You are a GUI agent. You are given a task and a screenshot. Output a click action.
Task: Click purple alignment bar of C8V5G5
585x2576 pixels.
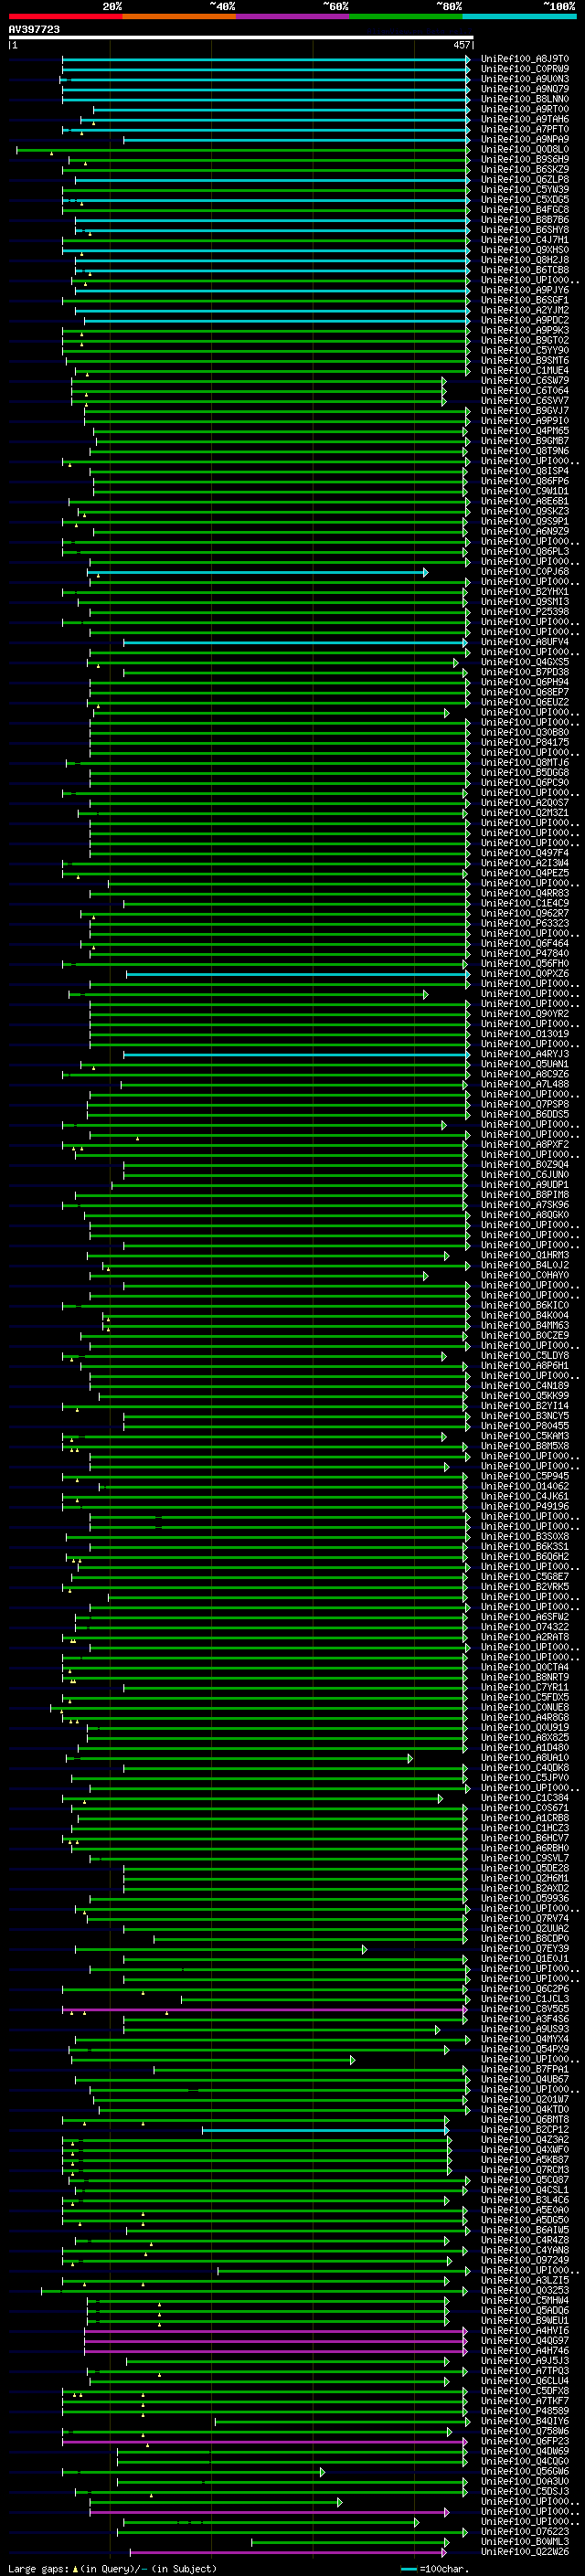coord(265,2009)
